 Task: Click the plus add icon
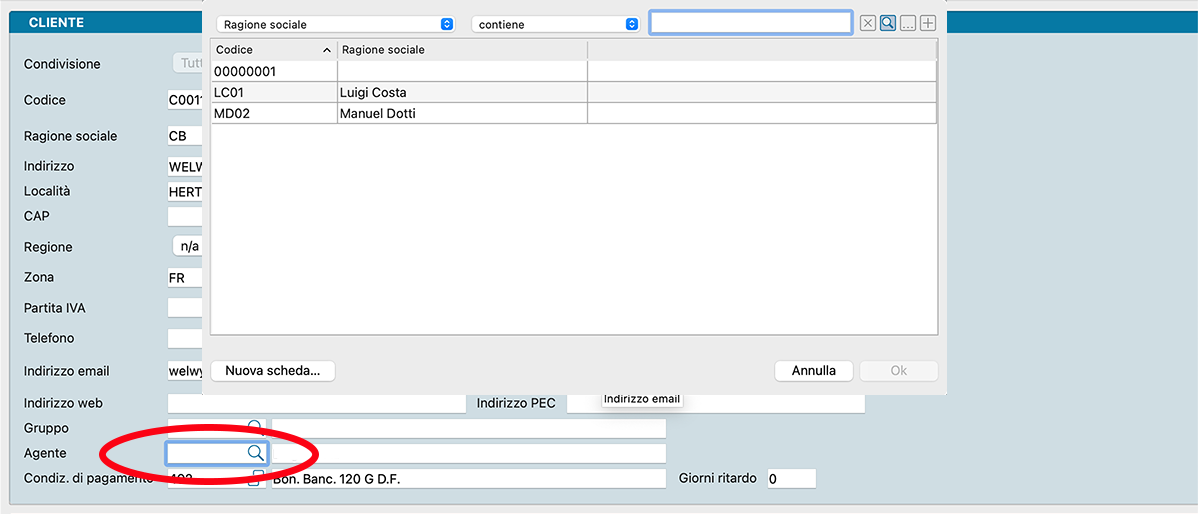[928, 24]
